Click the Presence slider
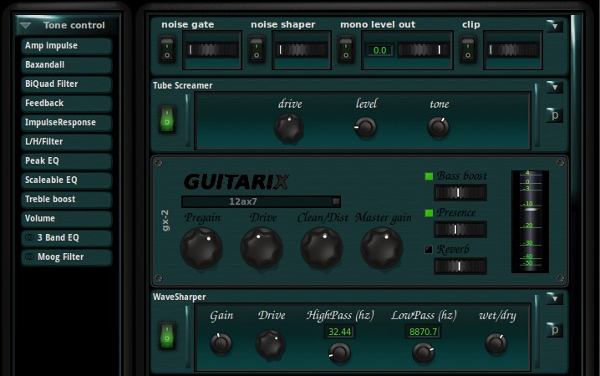This screenshot has width=600, height=376. click(460, 230)
